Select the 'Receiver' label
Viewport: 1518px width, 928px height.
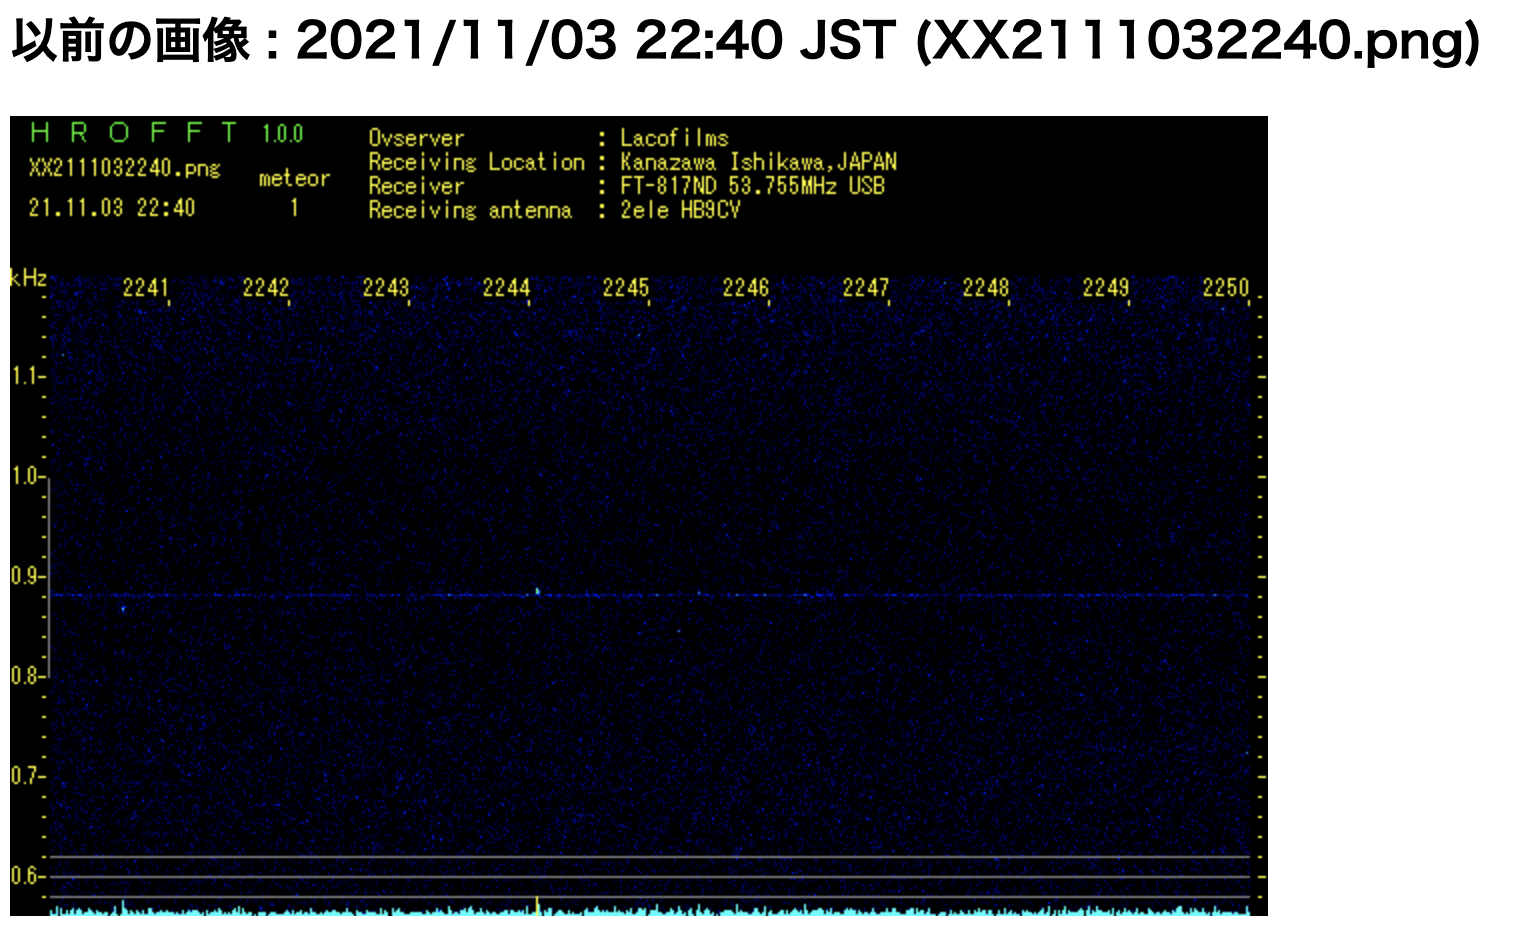(416, 186)
